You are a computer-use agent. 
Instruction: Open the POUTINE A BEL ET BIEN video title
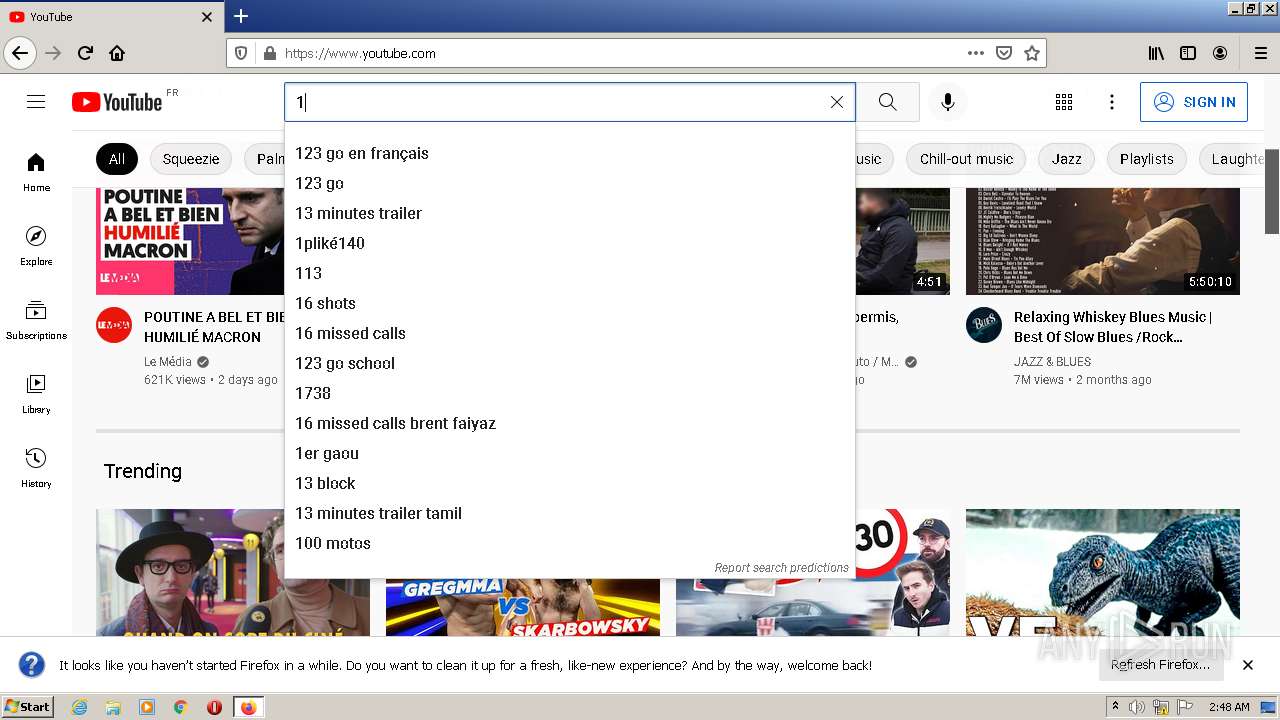click(x=214, y=327)
